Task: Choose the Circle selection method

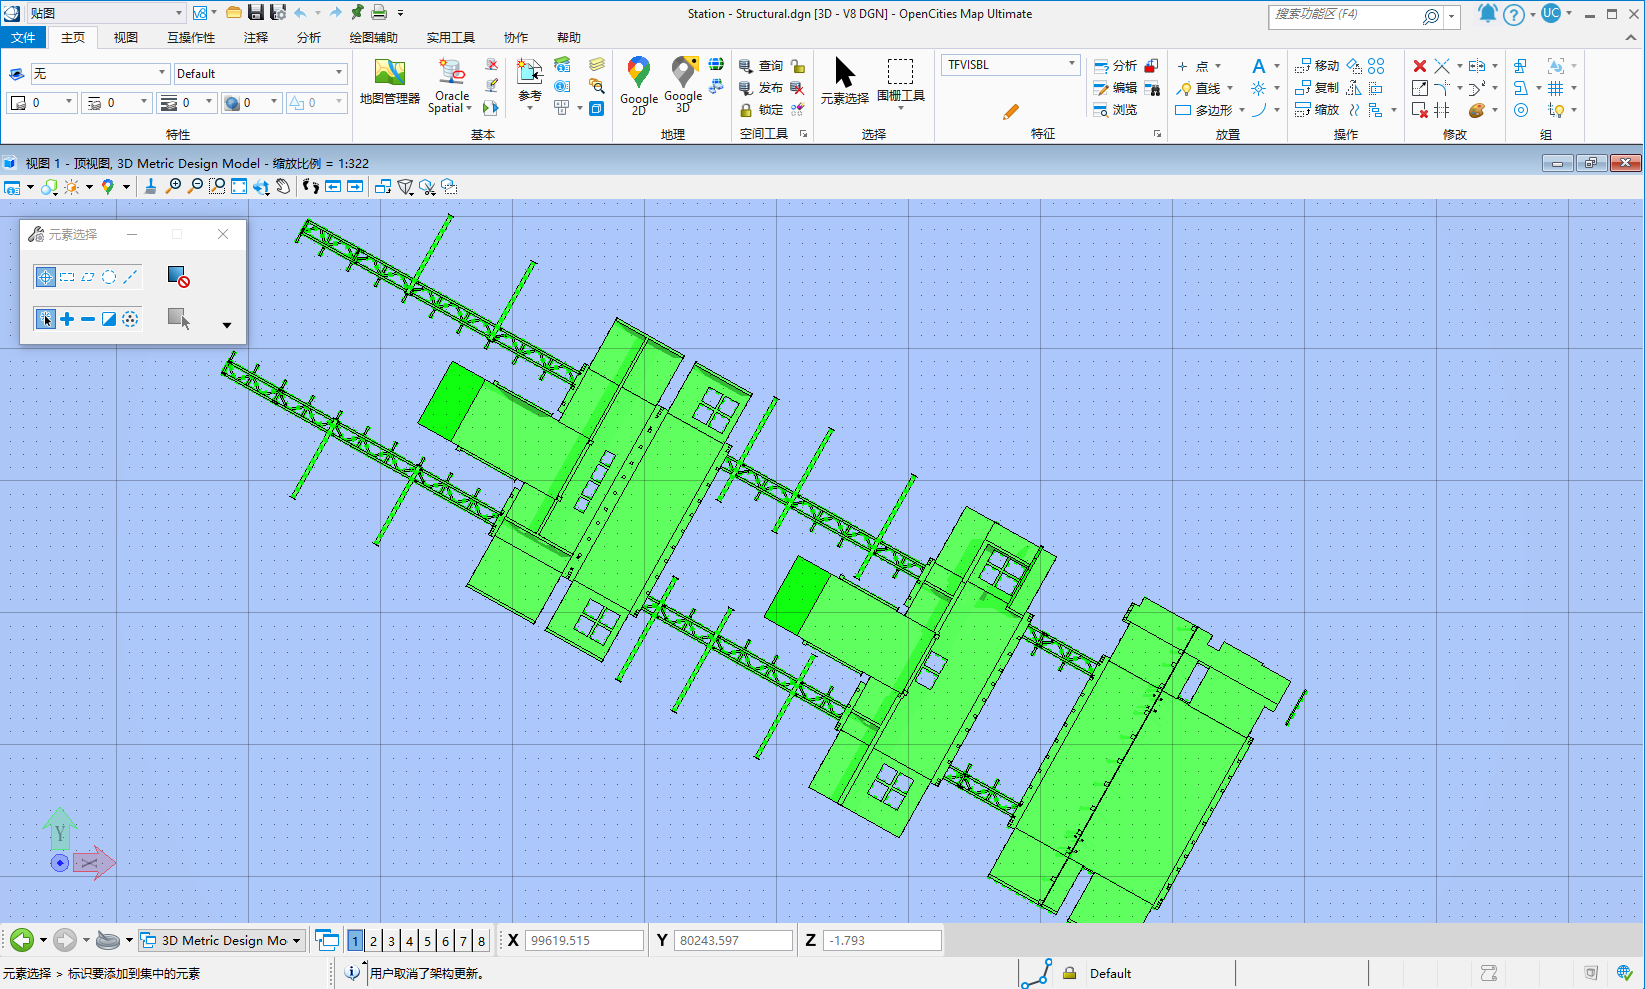Action: coord(109,277)
